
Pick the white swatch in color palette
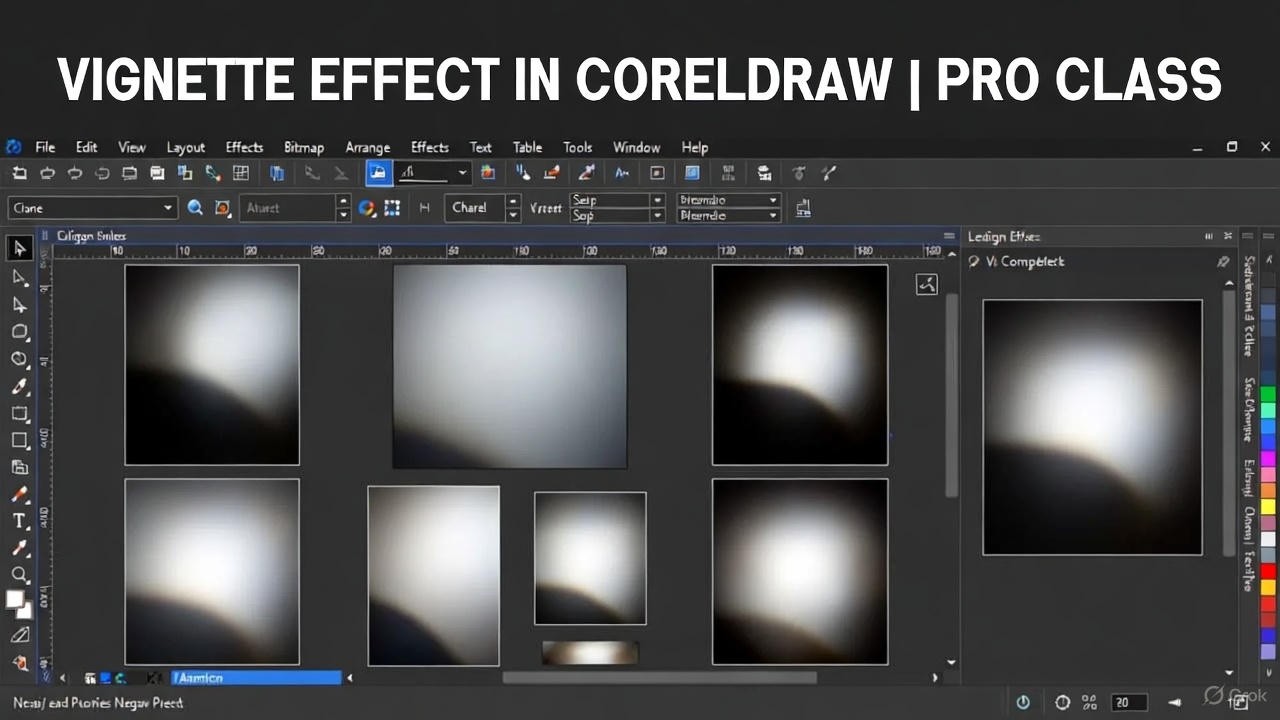[1269, 540]
